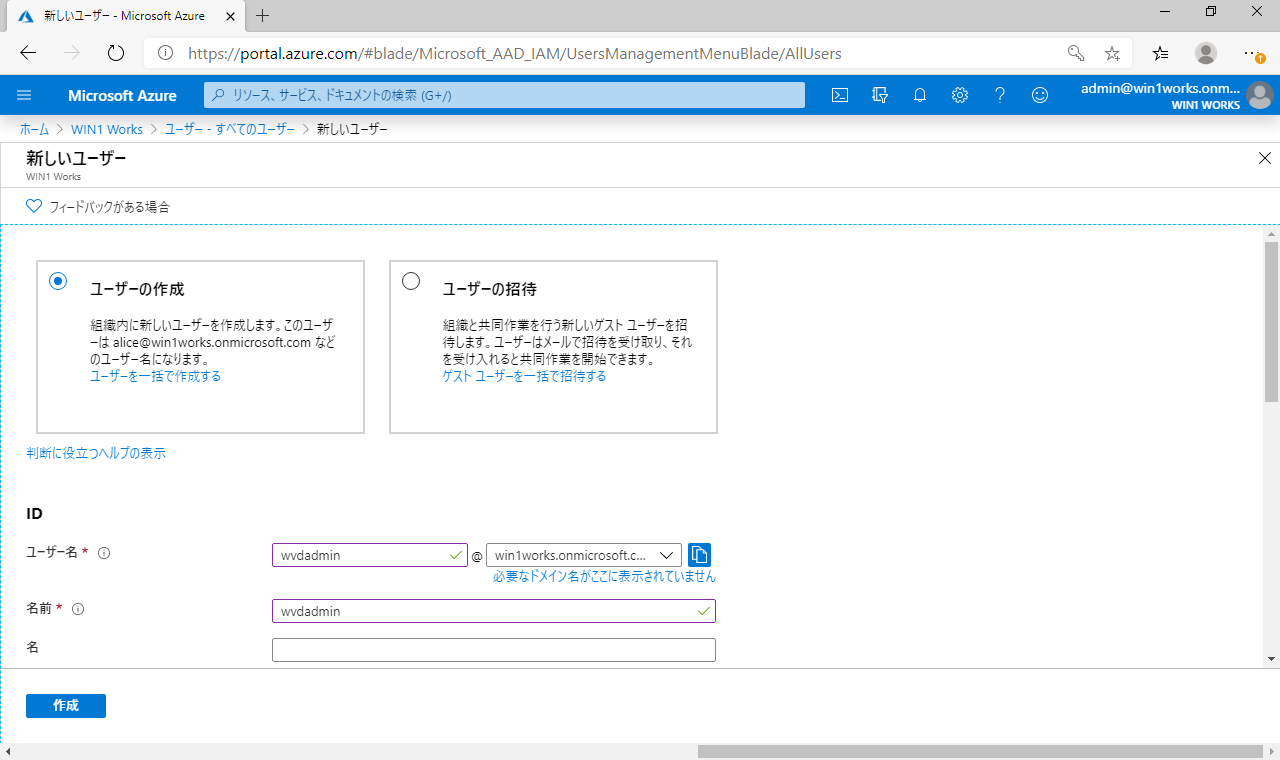The width and height of the screenshot is (1280, 760).
Task: Click the vertical scrollbar up arrow
Action: tap(1271, 233)
